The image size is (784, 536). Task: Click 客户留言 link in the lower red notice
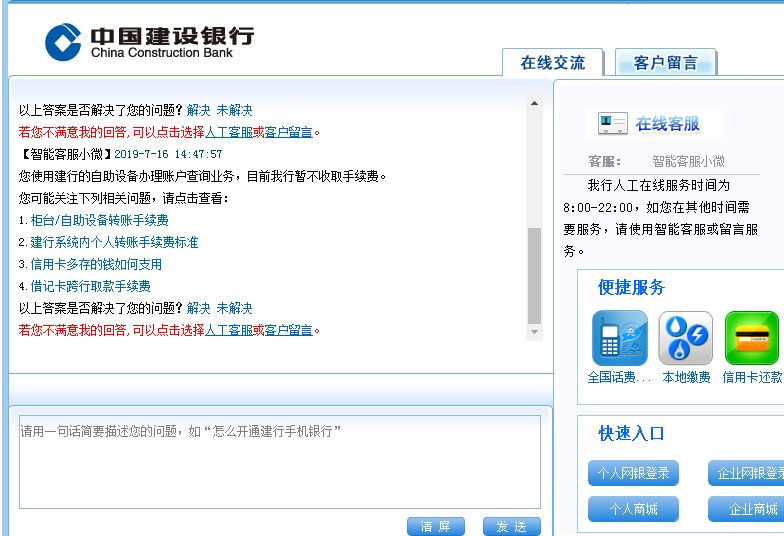tap(288, 330)
